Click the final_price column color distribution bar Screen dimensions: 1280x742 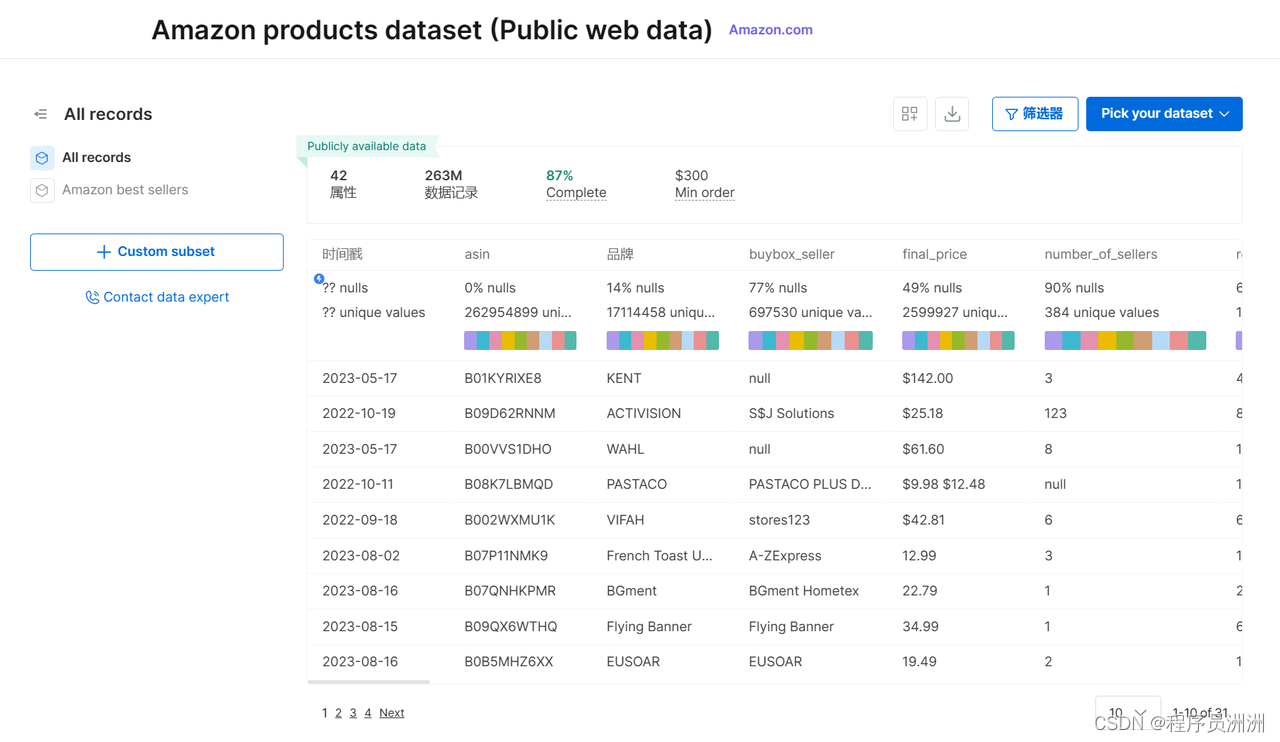[x=958, y=341]
